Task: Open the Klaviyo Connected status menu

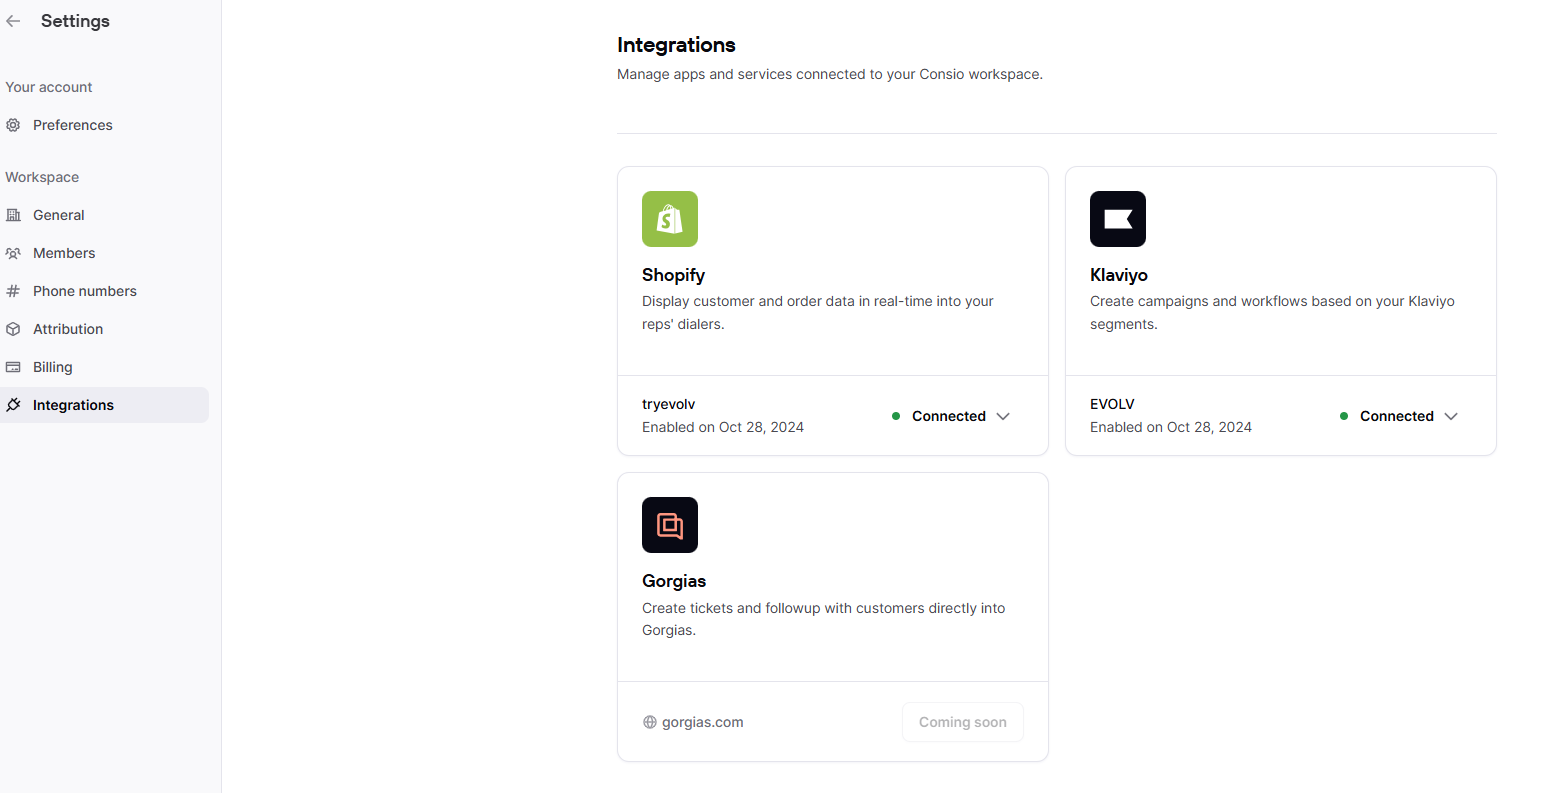Action: click(1399, 416)
